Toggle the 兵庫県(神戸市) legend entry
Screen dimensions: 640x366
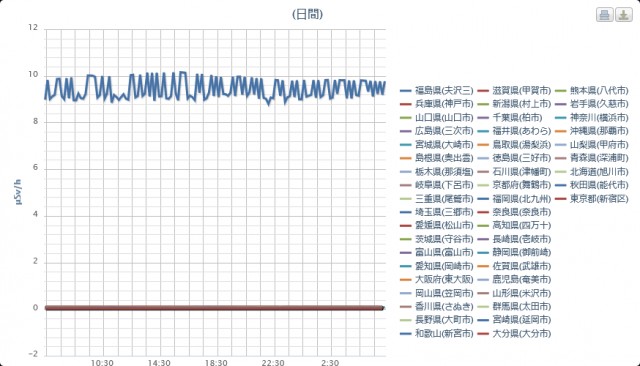pyautogui.click(x=437, y=104)
